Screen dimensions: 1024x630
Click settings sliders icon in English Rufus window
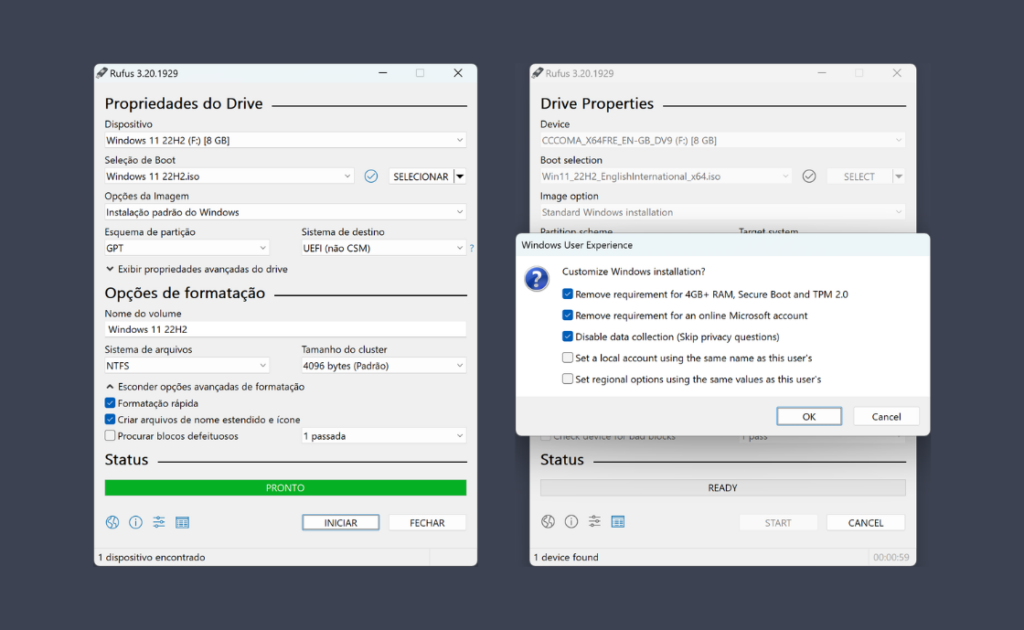[x=594, y=522]
